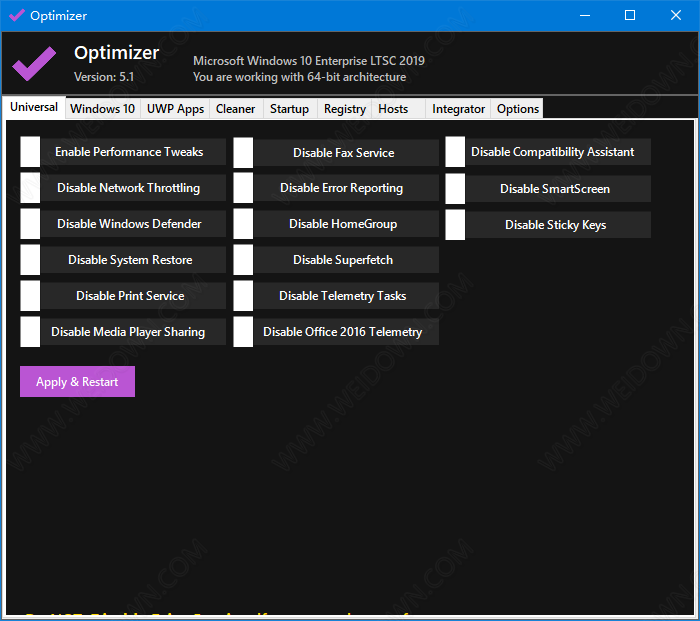The height and width of the screenshot is (621, 700).
Task: Click the Disable Sticky Keys label
Action: point(555,225)
